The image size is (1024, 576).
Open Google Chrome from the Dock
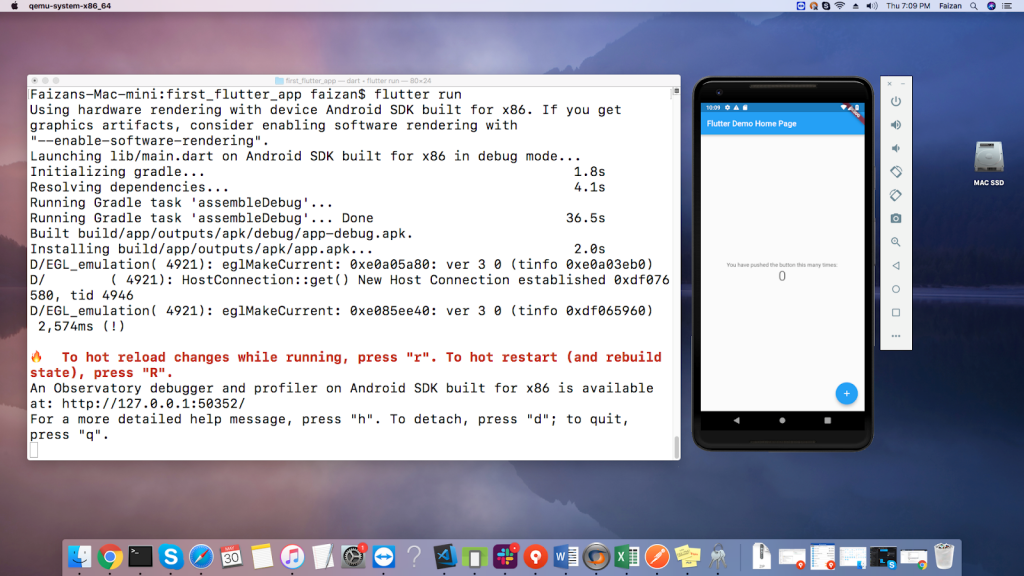[x=110, y=556]
